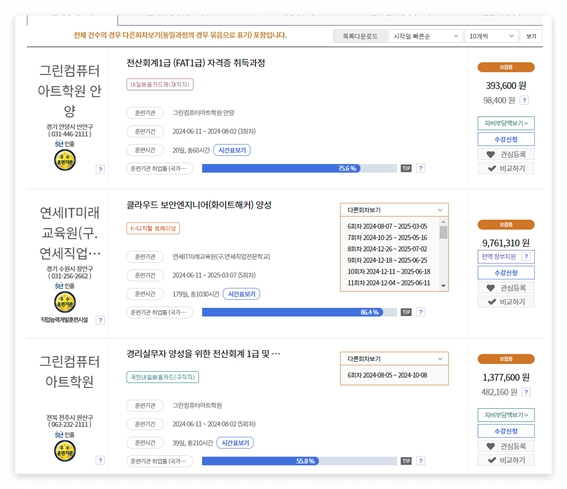
Task: Select 6회차 2024-08-07 ~ 2025-03-05
Action: click(387, 226)
